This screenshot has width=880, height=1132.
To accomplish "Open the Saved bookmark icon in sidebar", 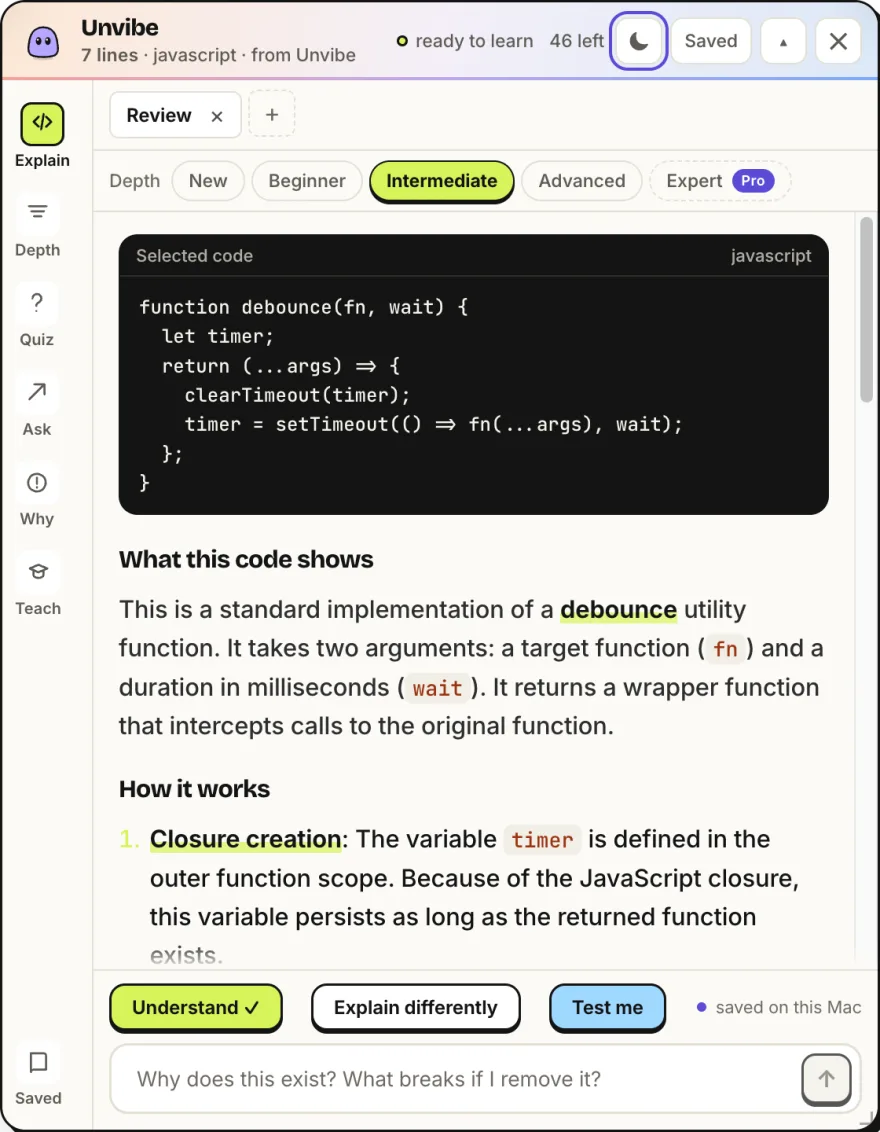I will click(x=38, y=1062).
